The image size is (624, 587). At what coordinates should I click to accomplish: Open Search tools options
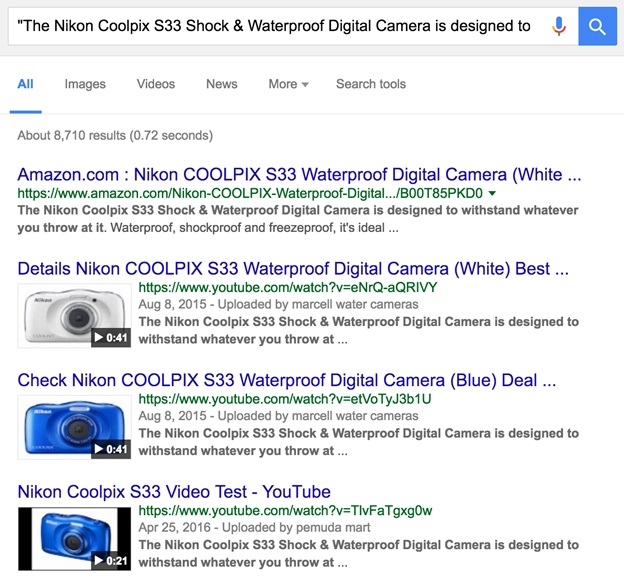coord(371,84)
